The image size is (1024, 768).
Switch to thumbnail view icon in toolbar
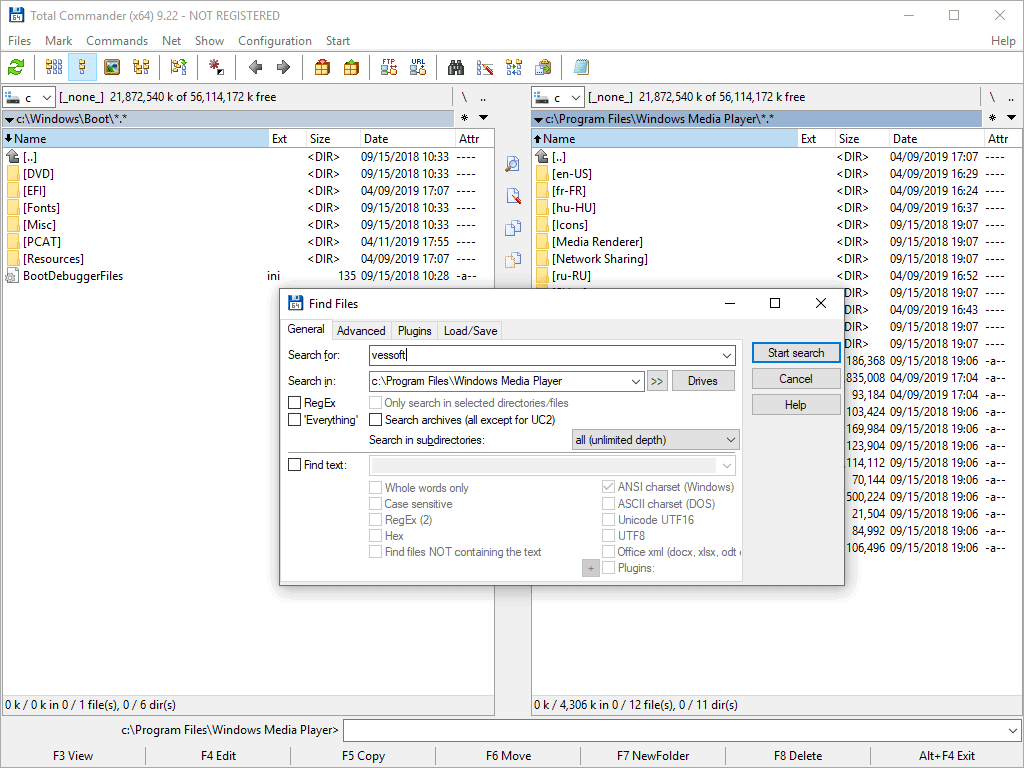coord(112,67)
